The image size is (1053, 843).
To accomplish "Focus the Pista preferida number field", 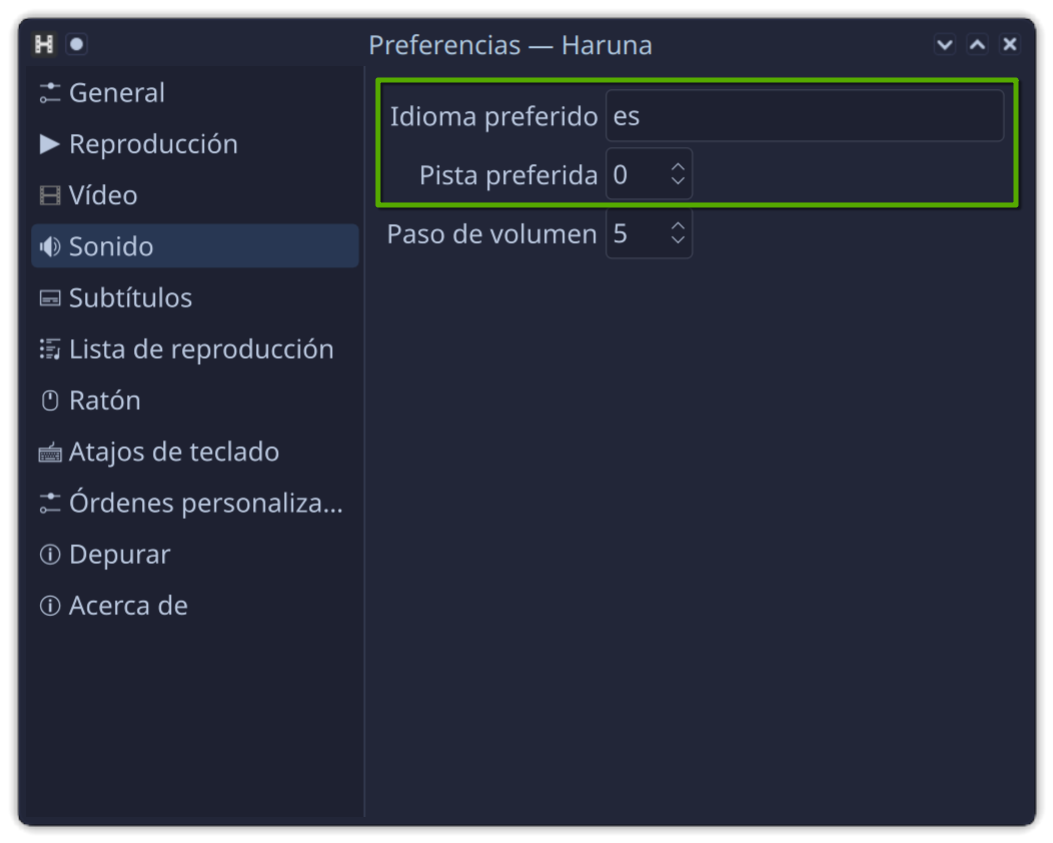I will click(635, 175).
